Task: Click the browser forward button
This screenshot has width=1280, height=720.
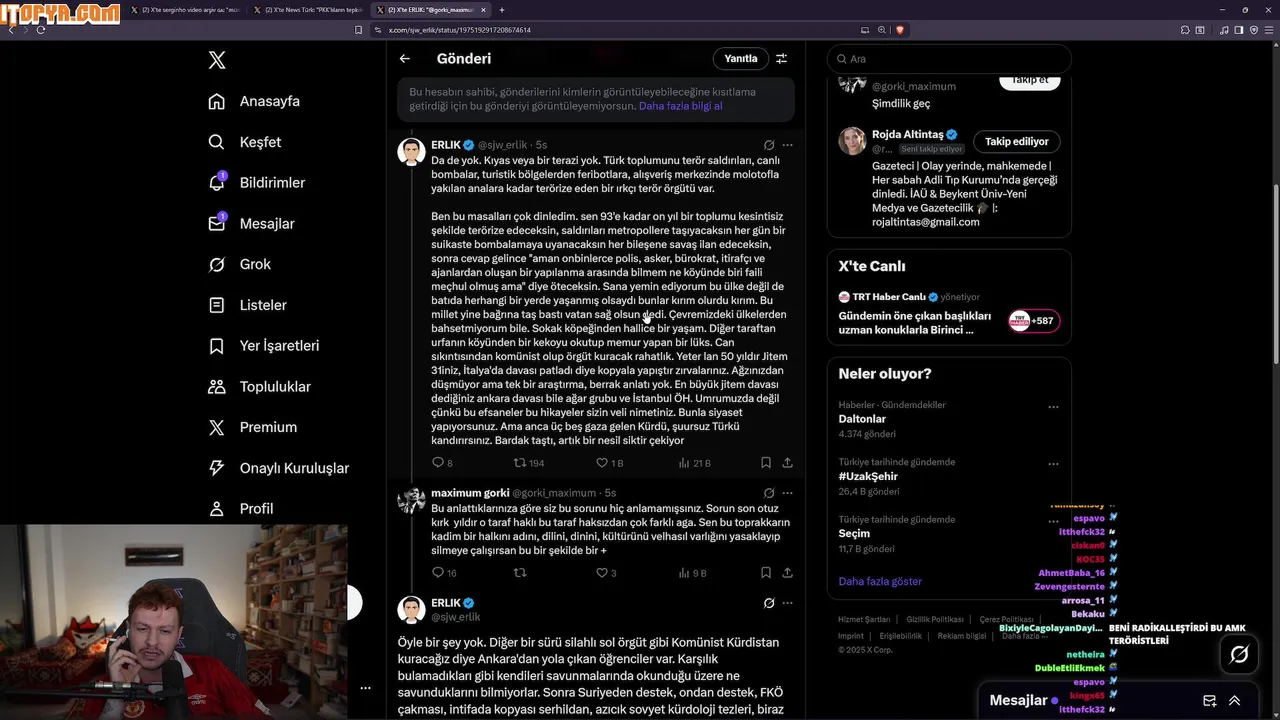Action: coord(26,30)
